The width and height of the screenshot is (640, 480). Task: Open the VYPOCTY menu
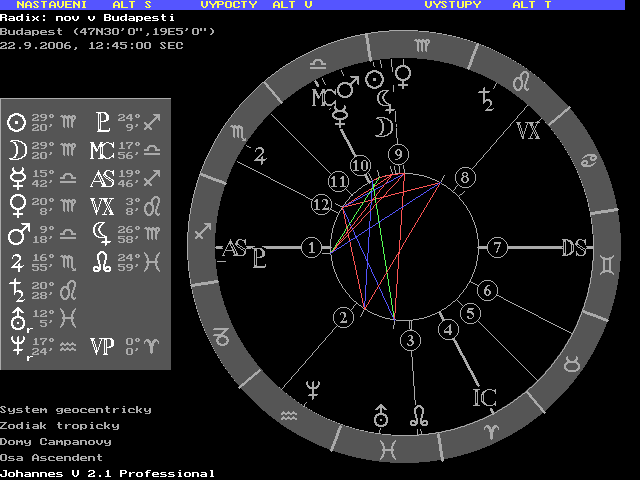(228, 5)
